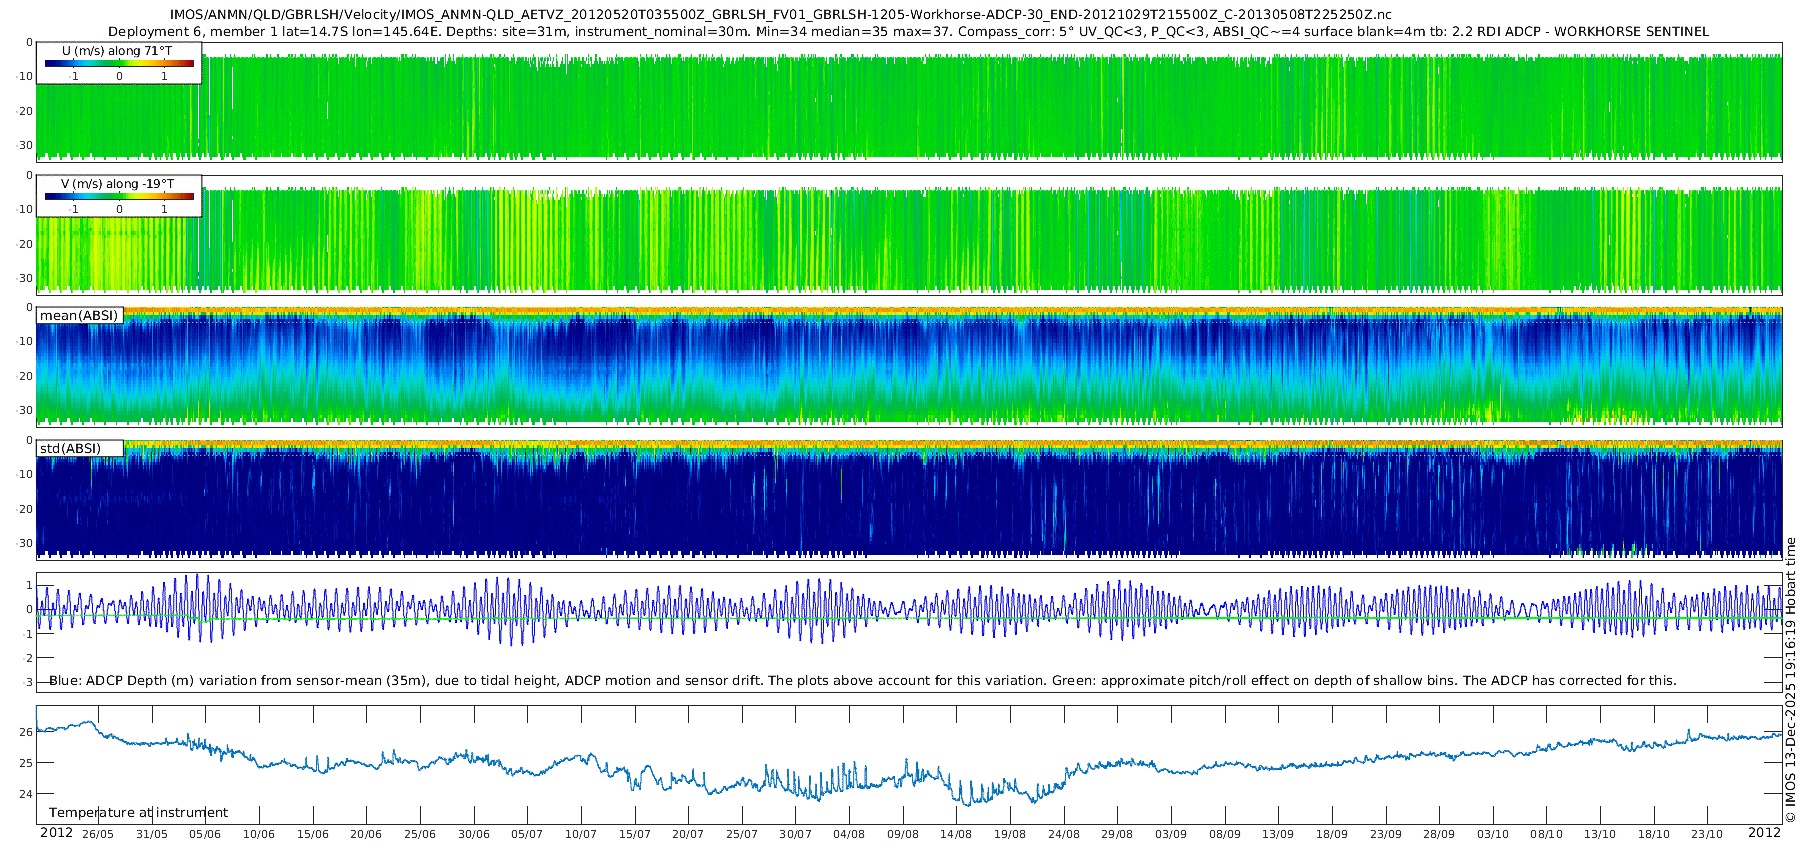Click the 10/07 date tick label

(x=581, y=834)
